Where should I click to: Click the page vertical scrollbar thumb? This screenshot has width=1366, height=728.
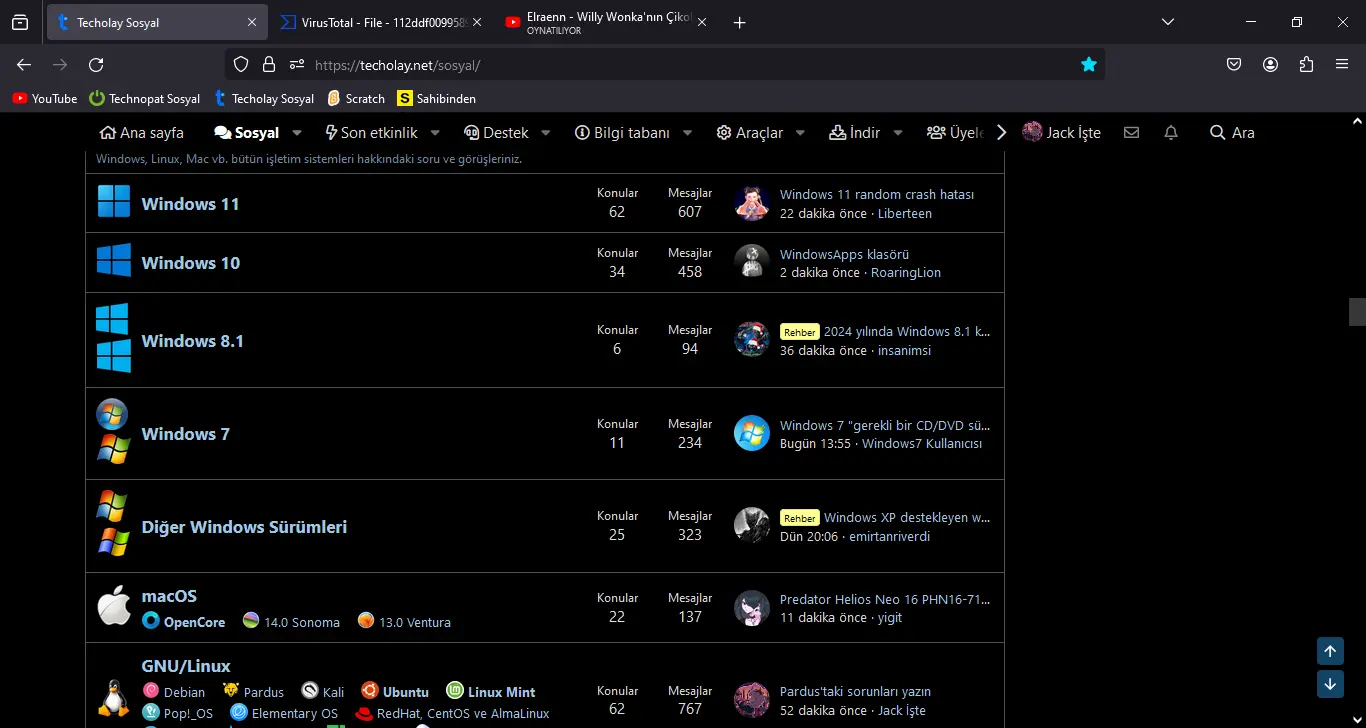pyautogui.click(x=1357, y=312)
